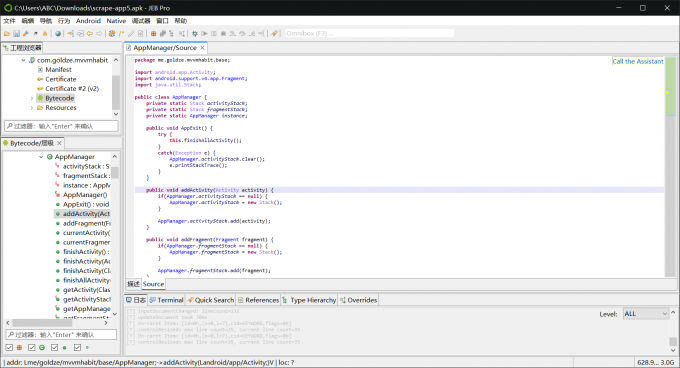Click the Omnibox (F3) search field
This screenshot has height=368, width=680.
(x=369, y=33)
